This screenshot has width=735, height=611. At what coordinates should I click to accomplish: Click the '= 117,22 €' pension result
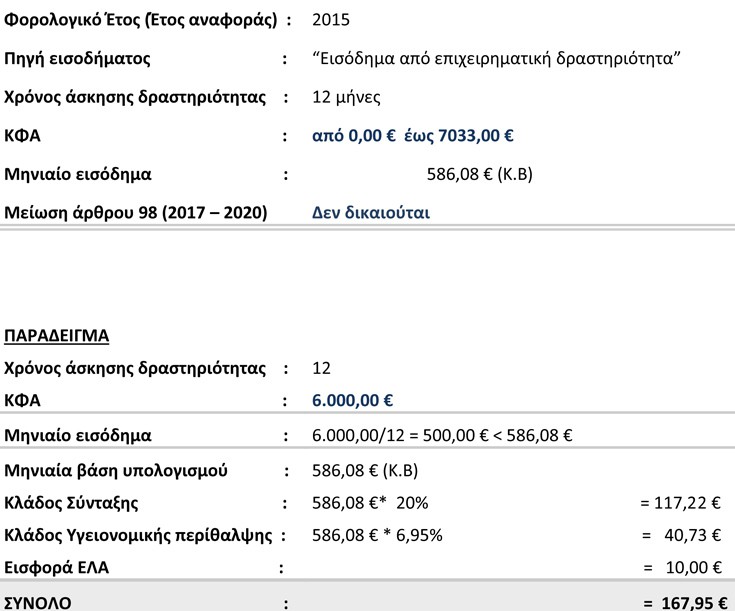[x=680, y=503]
